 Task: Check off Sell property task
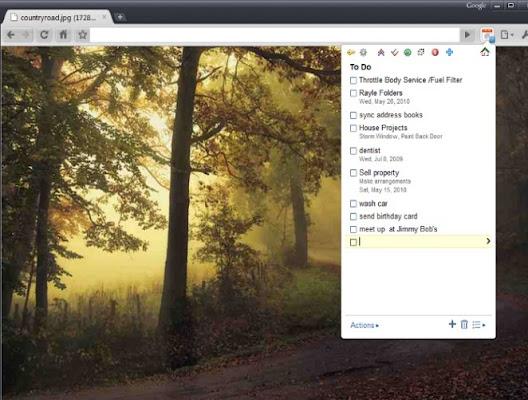coord(353,173)
